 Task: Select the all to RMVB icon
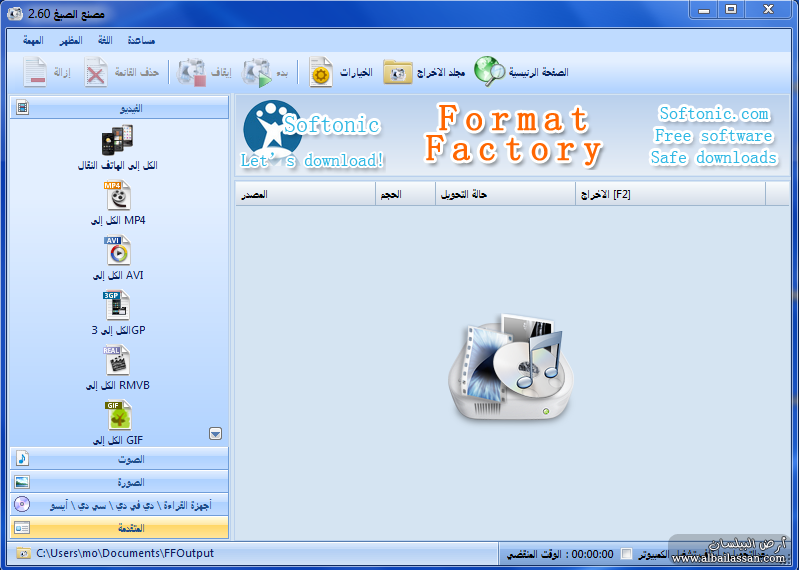coord(117,360)
